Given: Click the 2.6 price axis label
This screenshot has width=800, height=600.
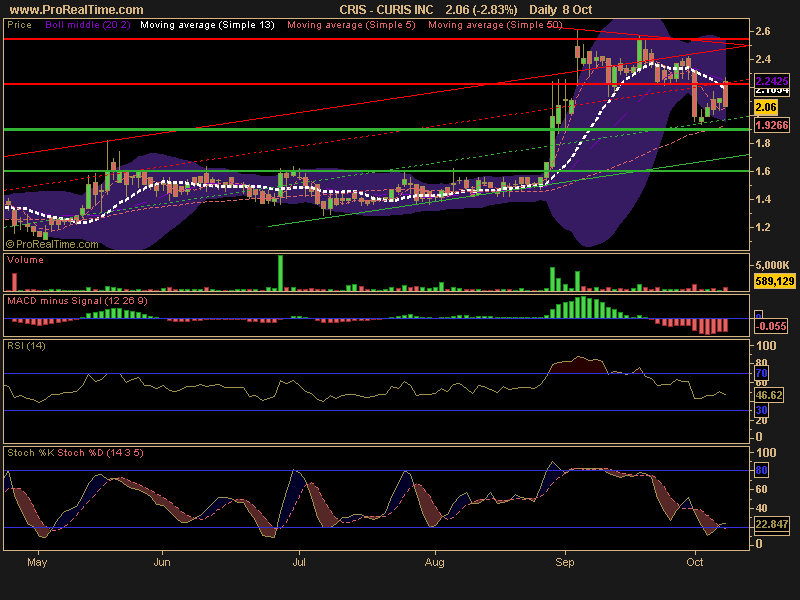Looking at the screenshot, I should pos(763,32).
